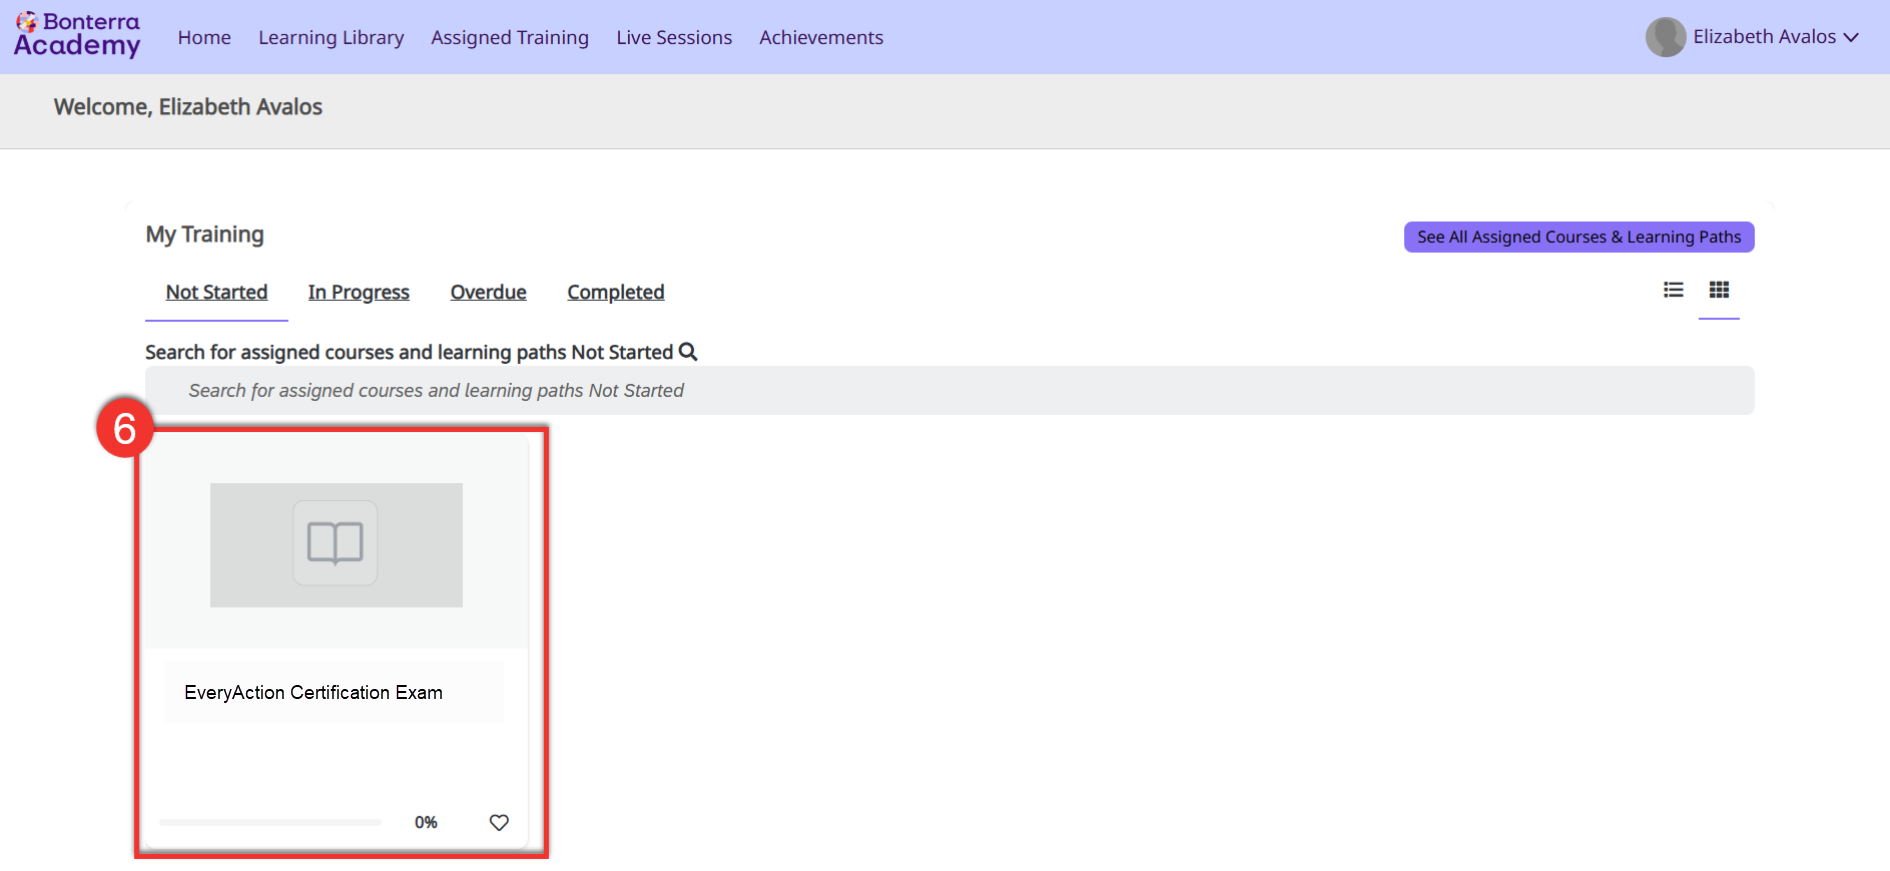Click See All Assigned Courses & Learning Paths
Viewport: 1890px width, 871px height.
1579,237
